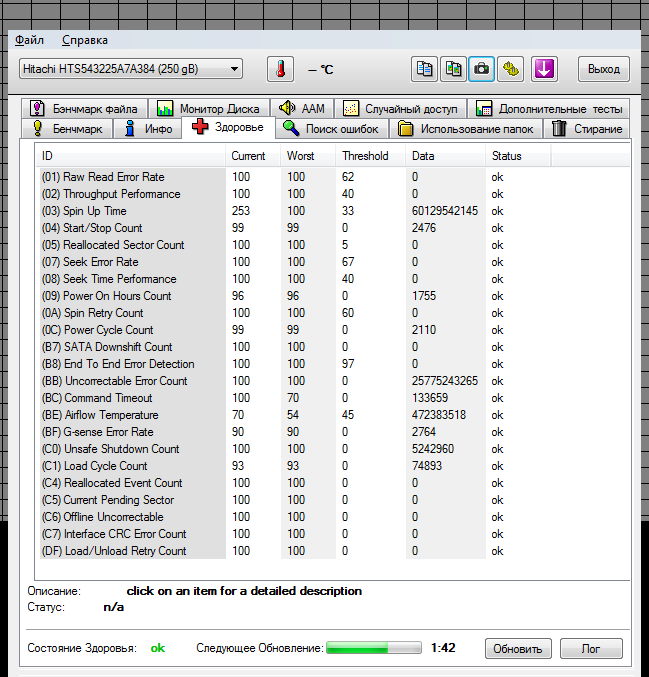Switch to the Дополнительные тесты tab
This screenshot has height=677, width=649.
coord(548,108)
